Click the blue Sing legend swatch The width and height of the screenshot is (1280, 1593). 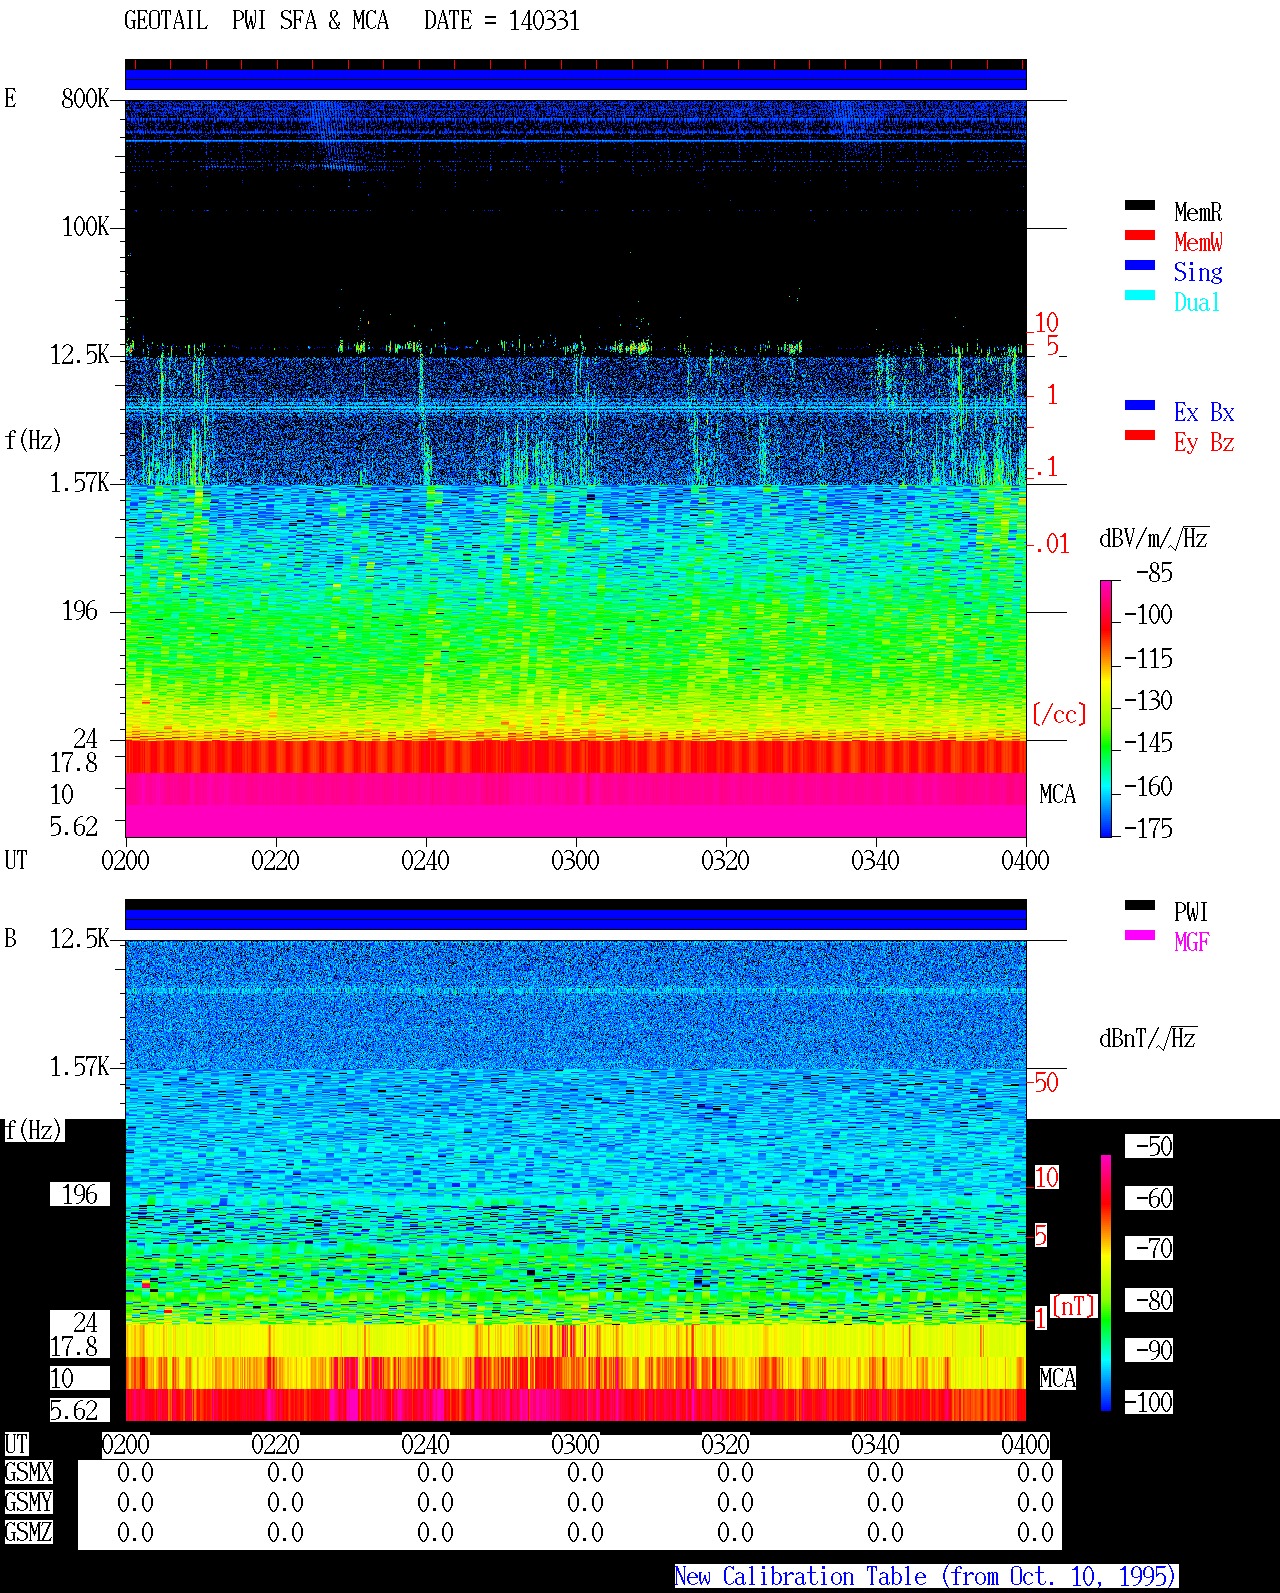point(1139,265)
